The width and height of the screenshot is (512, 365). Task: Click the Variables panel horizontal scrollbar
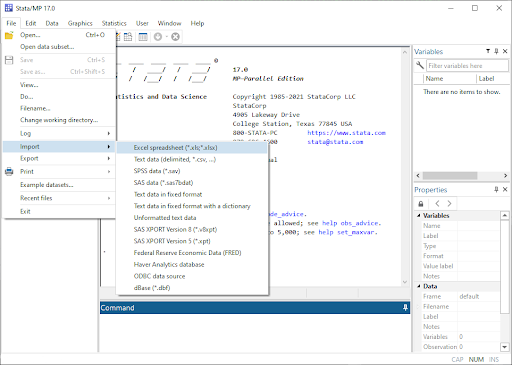point(462,175)
